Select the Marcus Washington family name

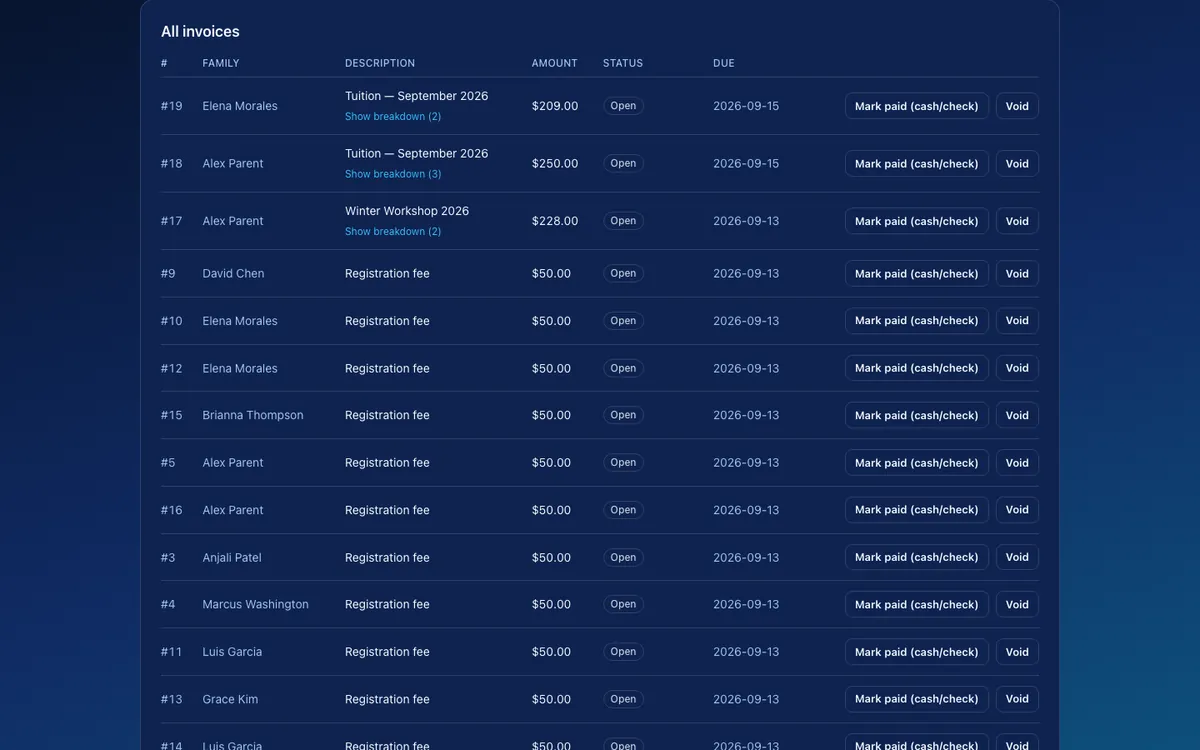pyautogui.click(x=256, y=605)
